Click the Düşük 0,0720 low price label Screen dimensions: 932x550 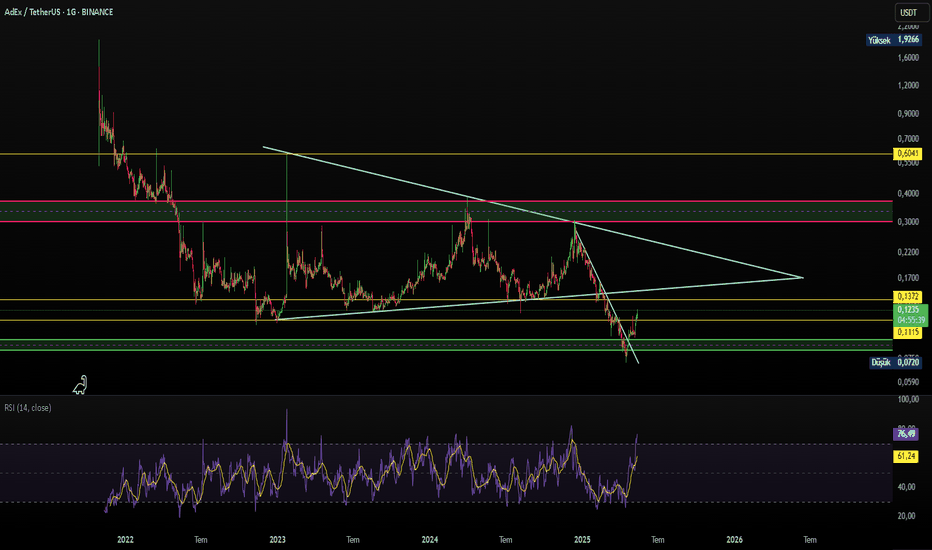pyautogui.click(x=896, y=362)
